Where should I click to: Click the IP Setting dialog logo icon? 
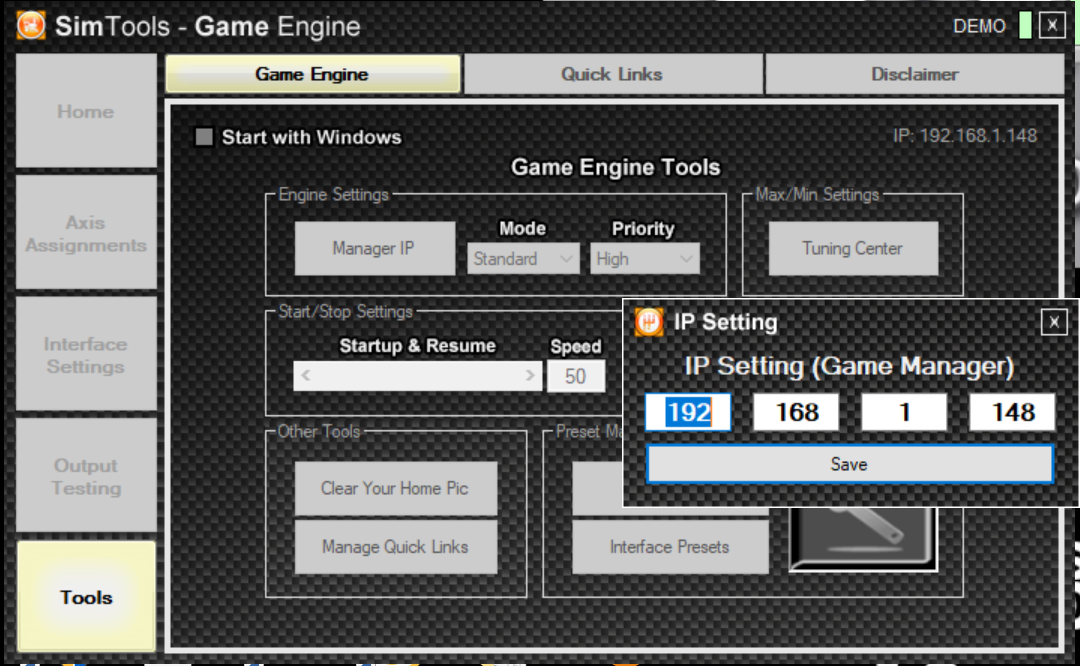coord(649,322)
